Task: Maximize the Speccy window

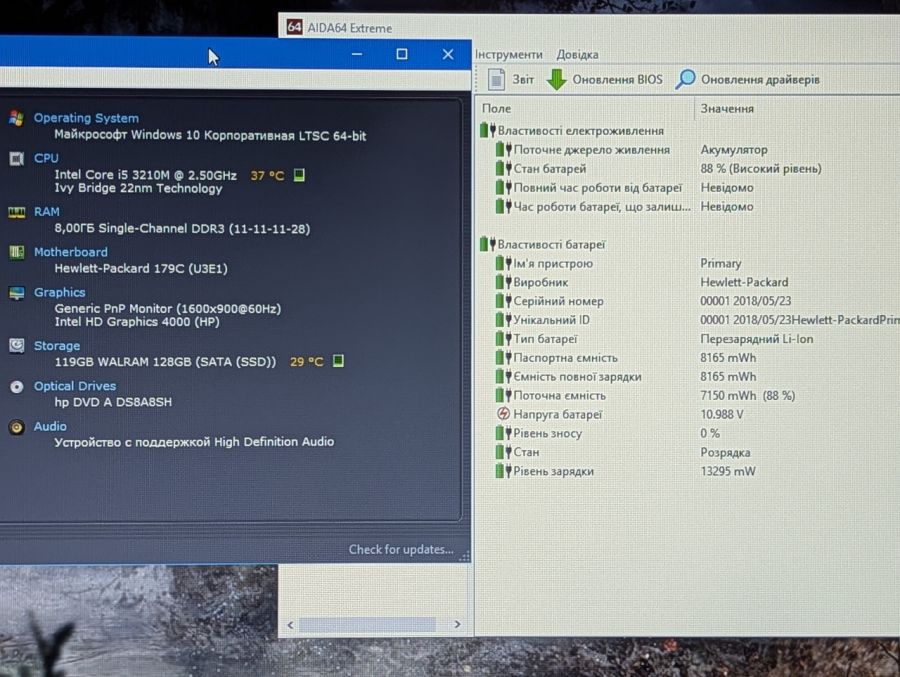Action: click(402, 54)
